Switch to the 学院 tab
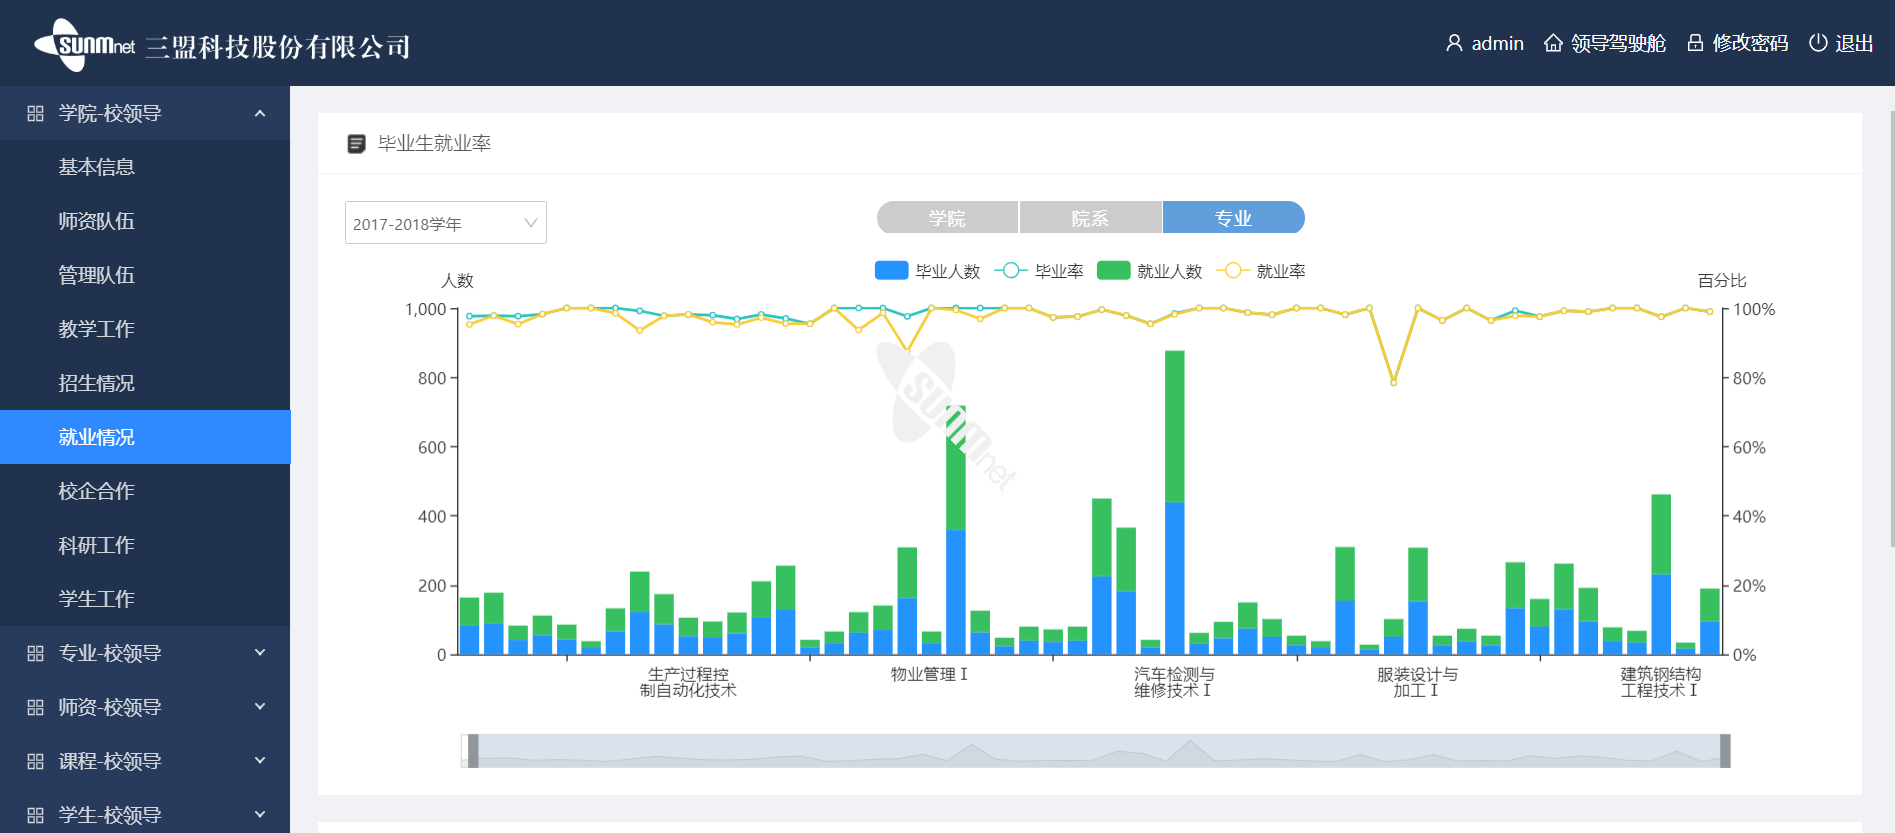The image size is (1895, 833). pyautogui.click(x=947, y=218)
